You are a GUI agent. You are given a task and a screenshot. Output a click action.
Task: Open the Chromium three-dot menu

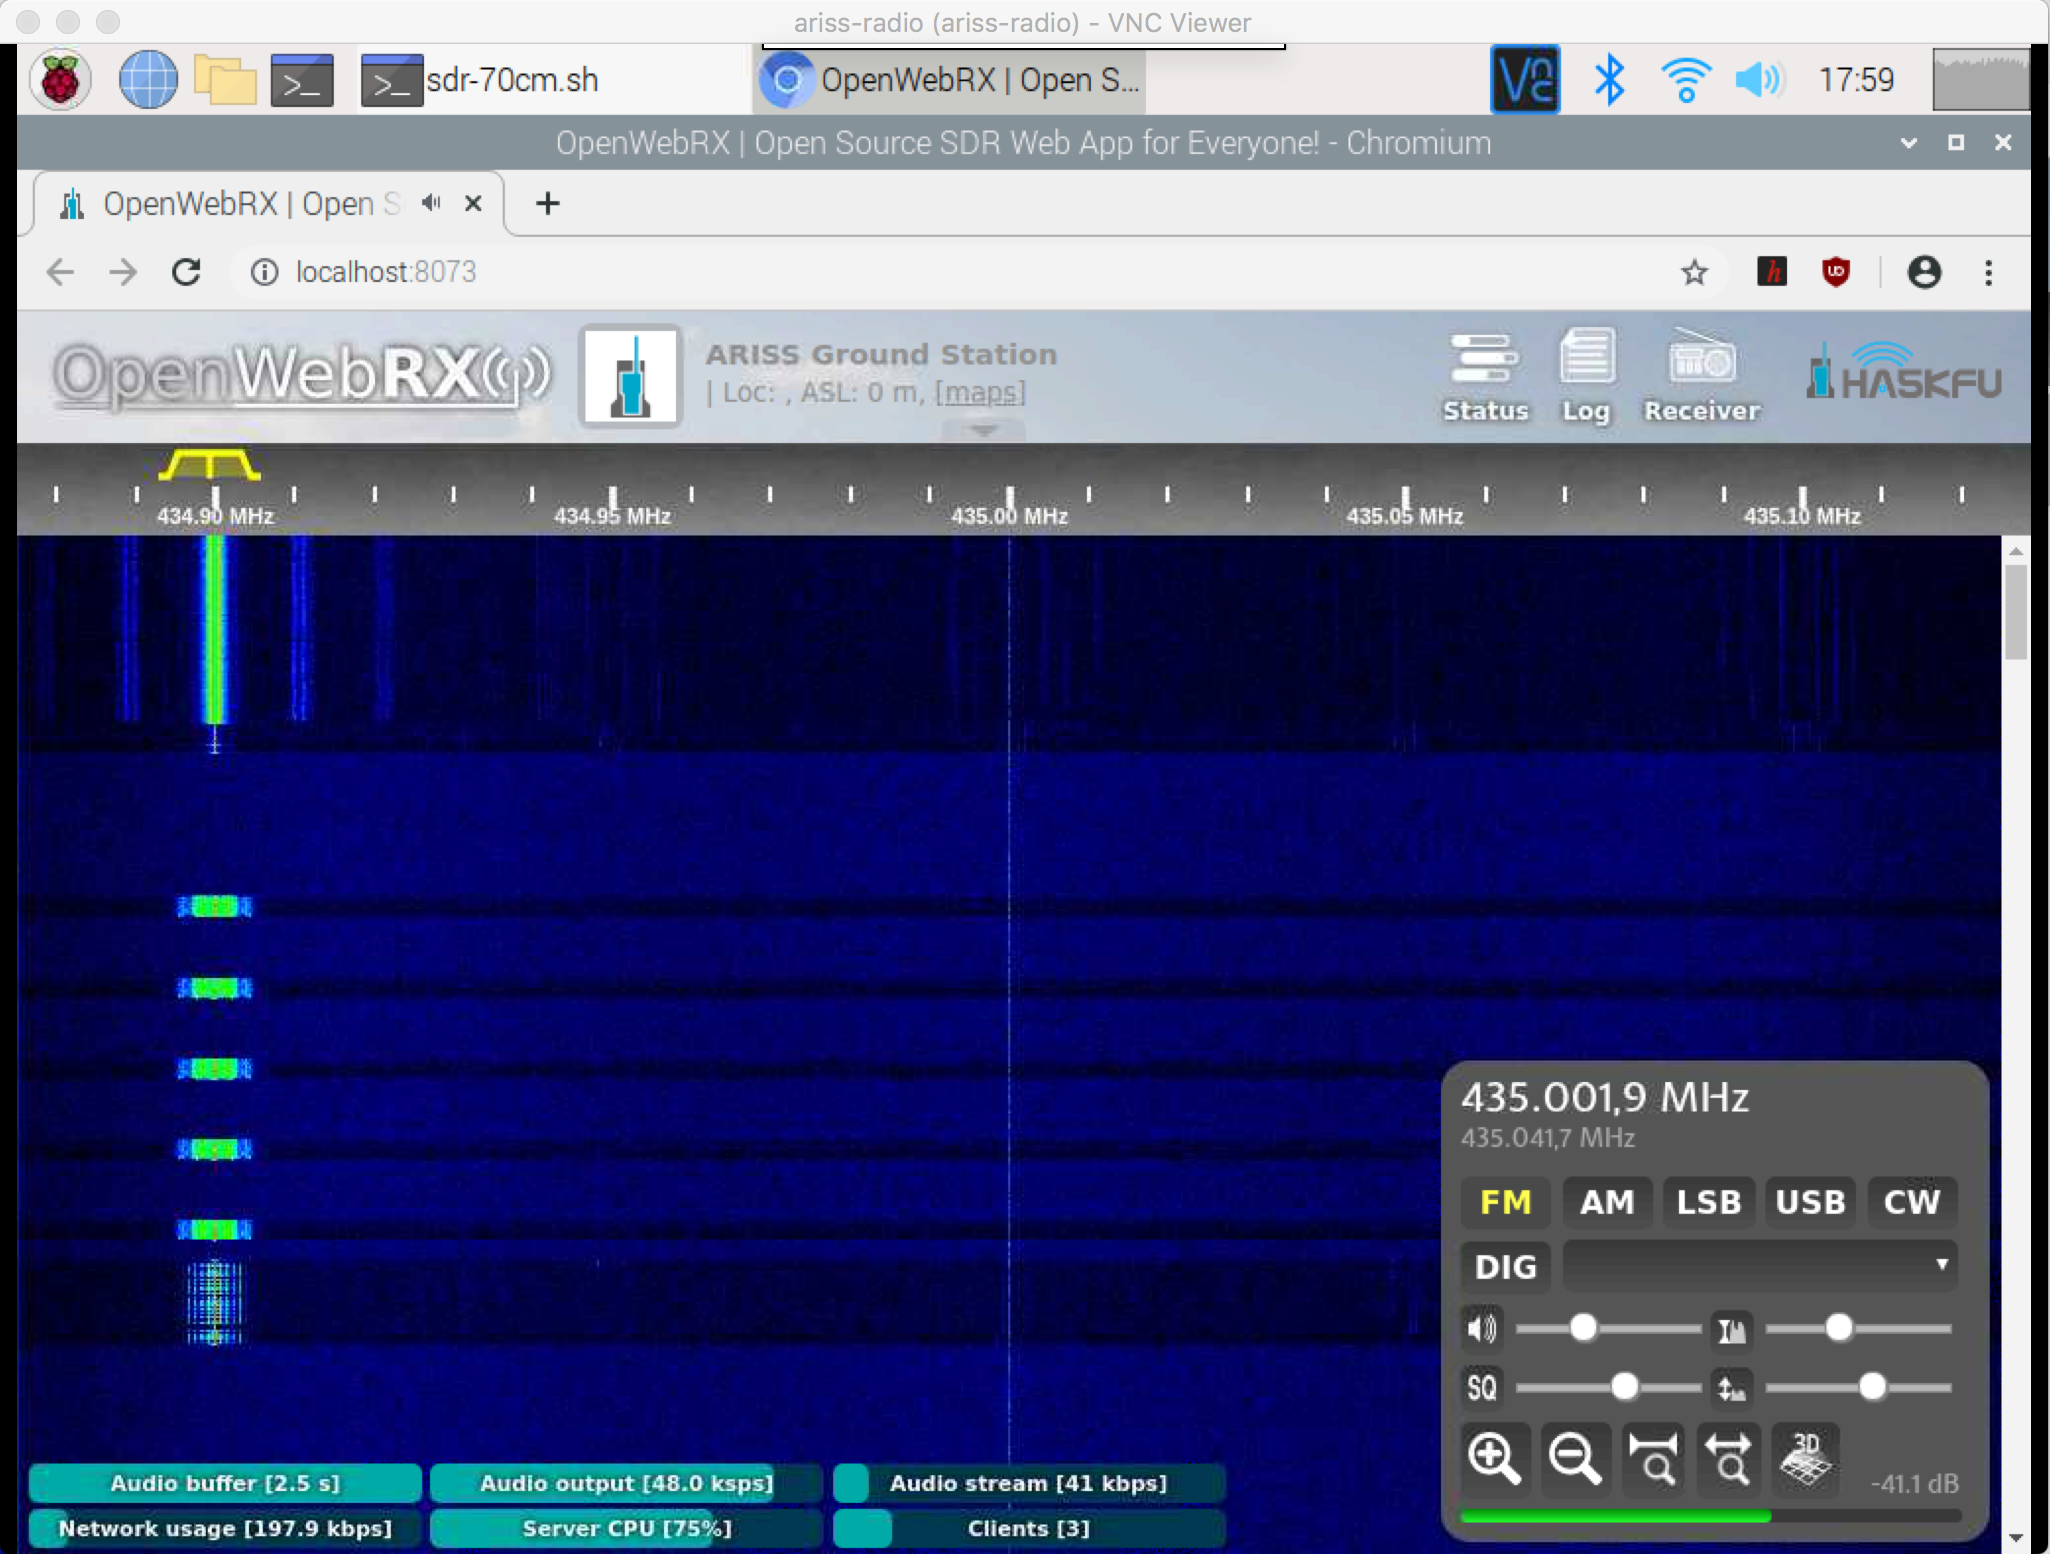pyautogui.click(x=1988, y=272)
